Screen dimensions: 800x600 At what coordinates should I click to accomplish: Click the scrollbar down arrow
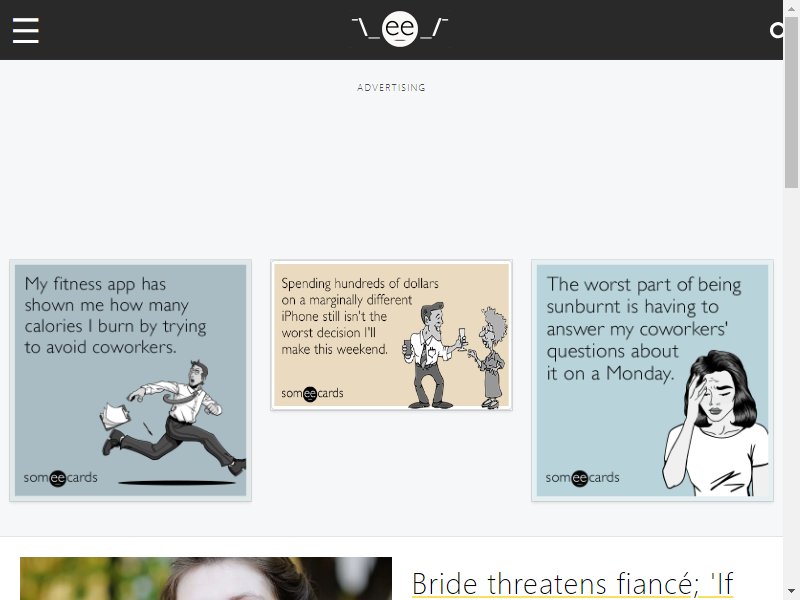(791, 592)
